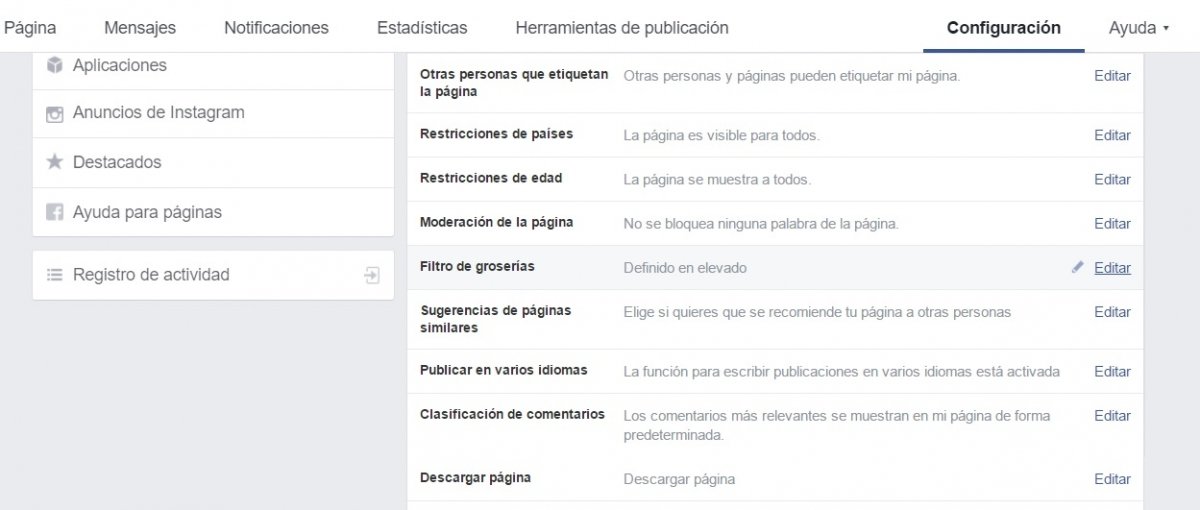Click 'La página es visible para todos.' text
This screenshot has height=510, width=1200.
(721, 135)
